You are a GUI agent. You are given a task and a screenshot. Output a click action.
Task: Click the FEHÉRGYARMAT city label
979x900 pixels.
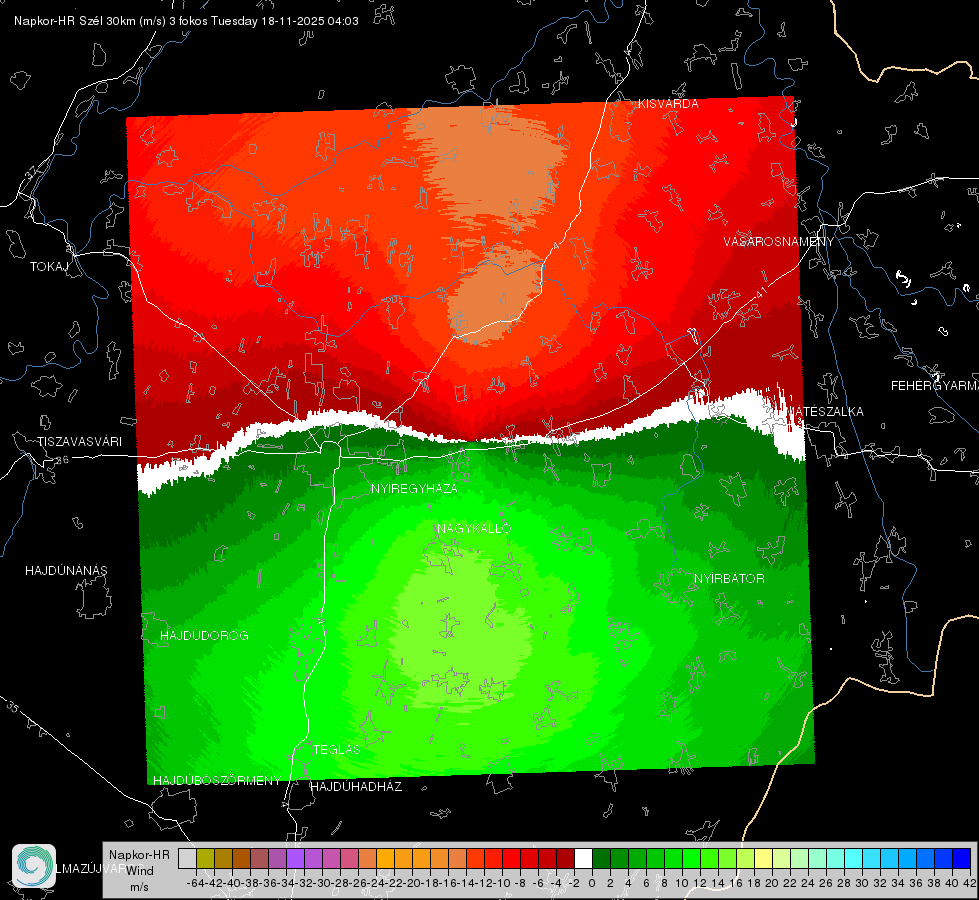(x=935, y=386)
